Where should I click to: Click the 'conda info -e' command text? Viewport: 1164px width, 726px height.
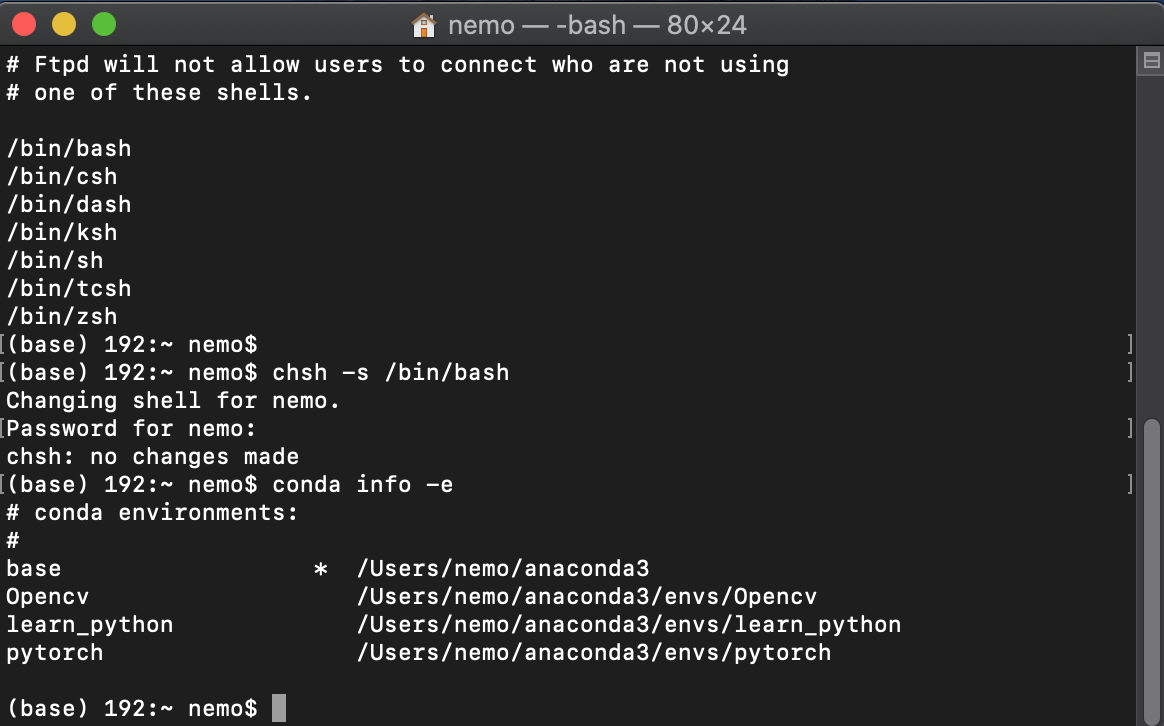(362, 485)
